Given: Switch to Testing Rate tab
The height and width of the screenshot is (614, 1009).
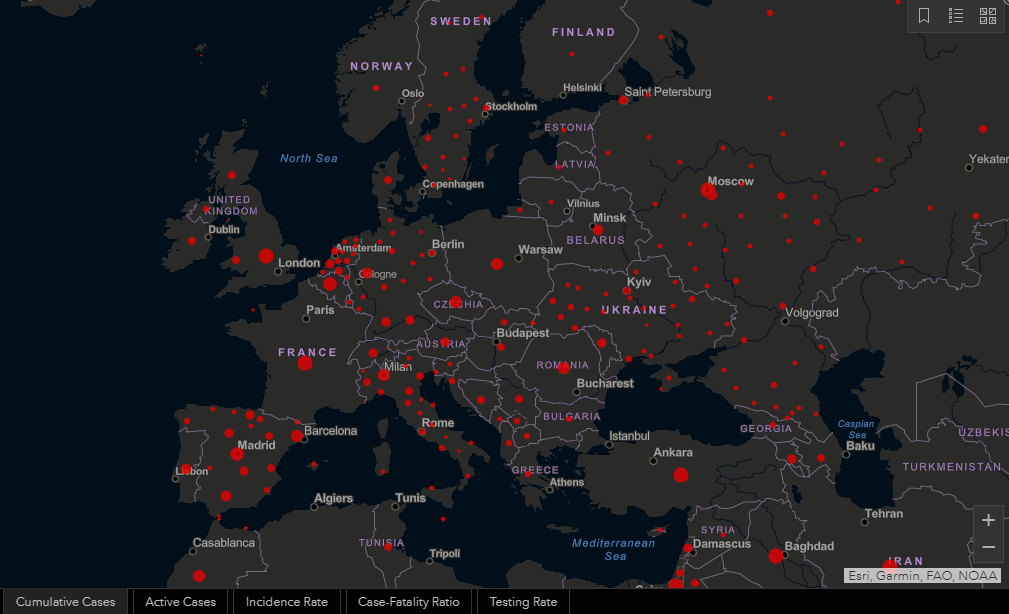Looking at the screenshot, I should 523,602.
